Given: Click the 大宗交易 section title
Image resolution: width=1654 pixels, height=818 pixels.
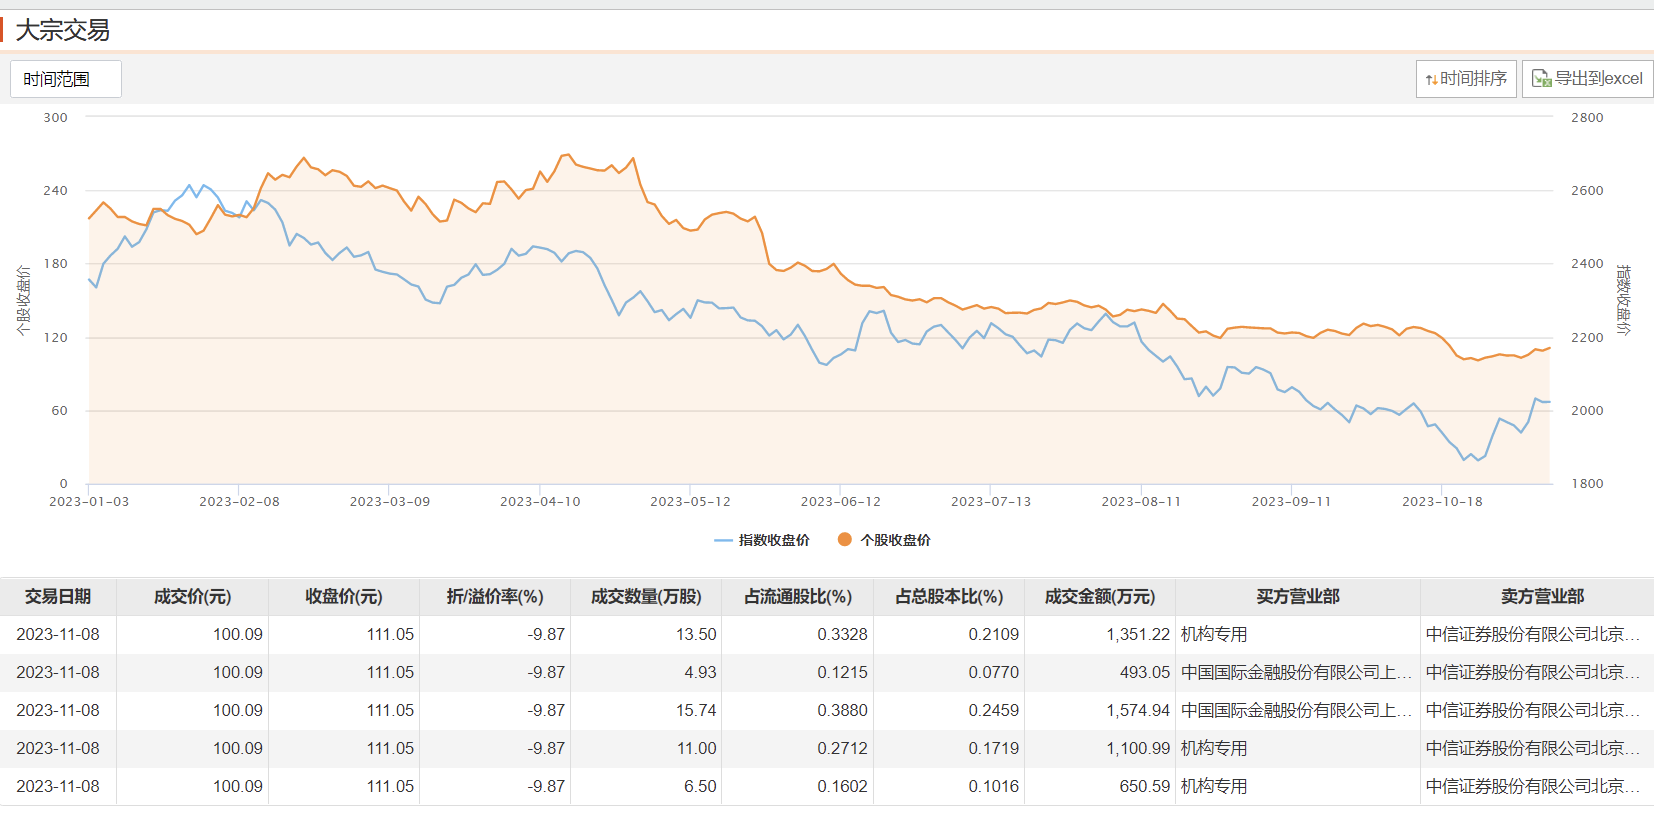Looking at the screenshot, I should tap(63, 31).
